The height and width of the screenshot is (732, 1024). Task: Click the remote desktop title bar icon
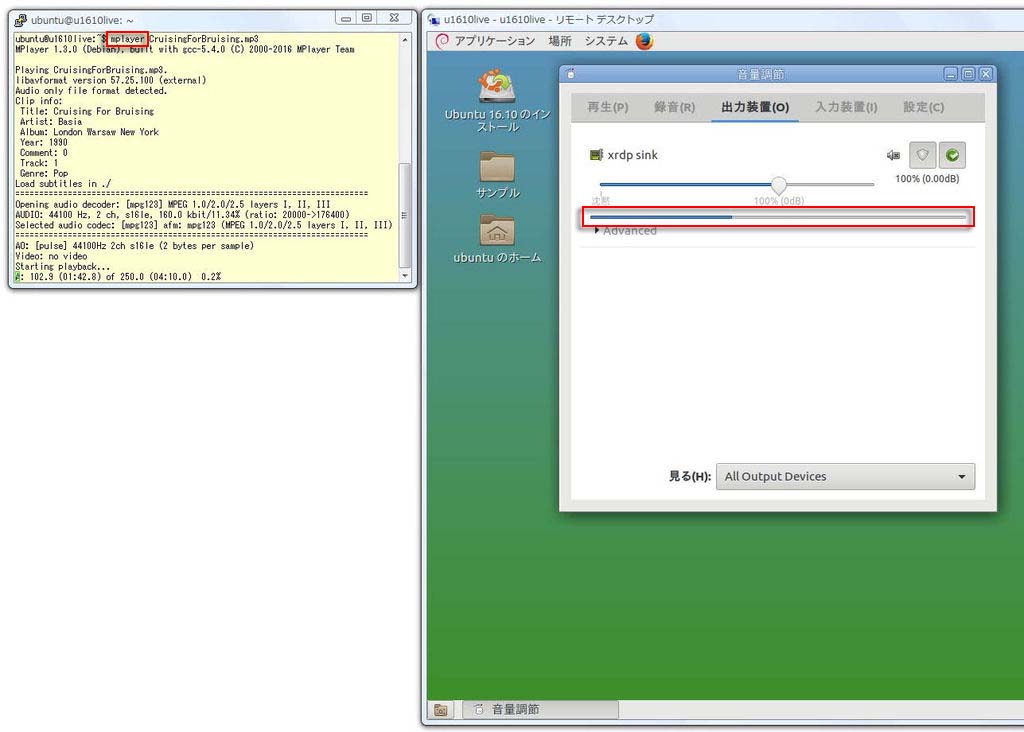point(434,20)
